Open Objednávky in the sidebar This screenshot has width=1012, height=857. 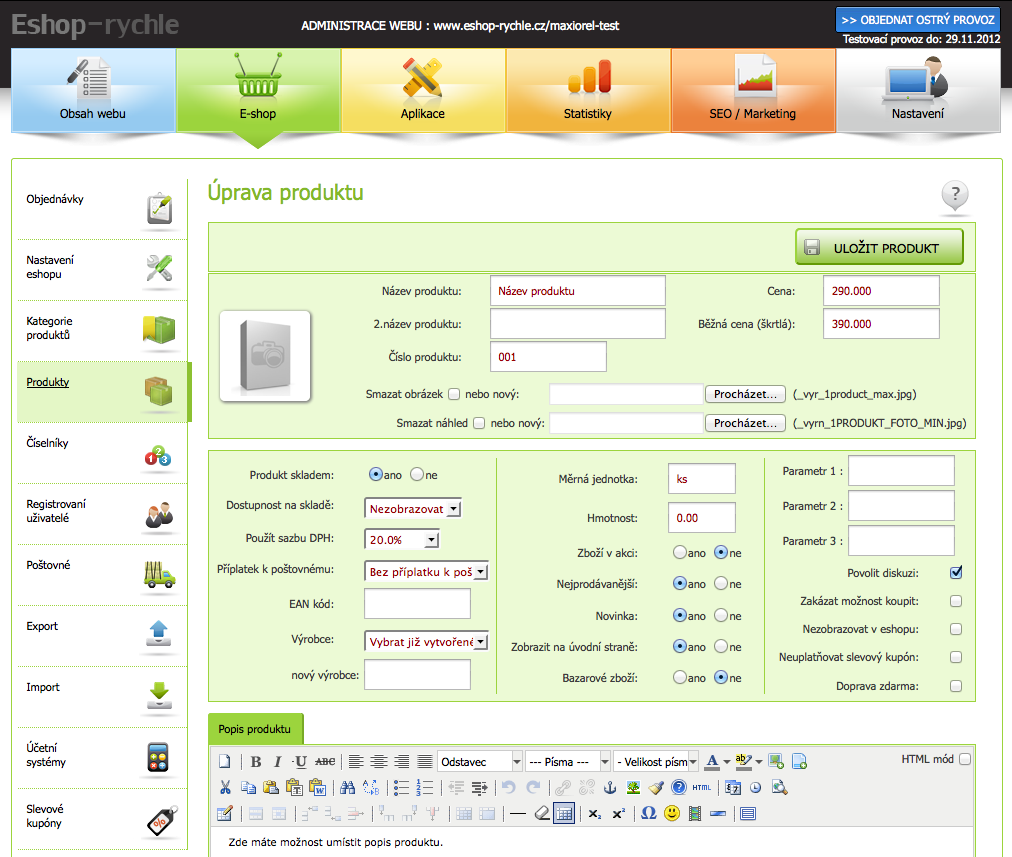tap(100, 209)
